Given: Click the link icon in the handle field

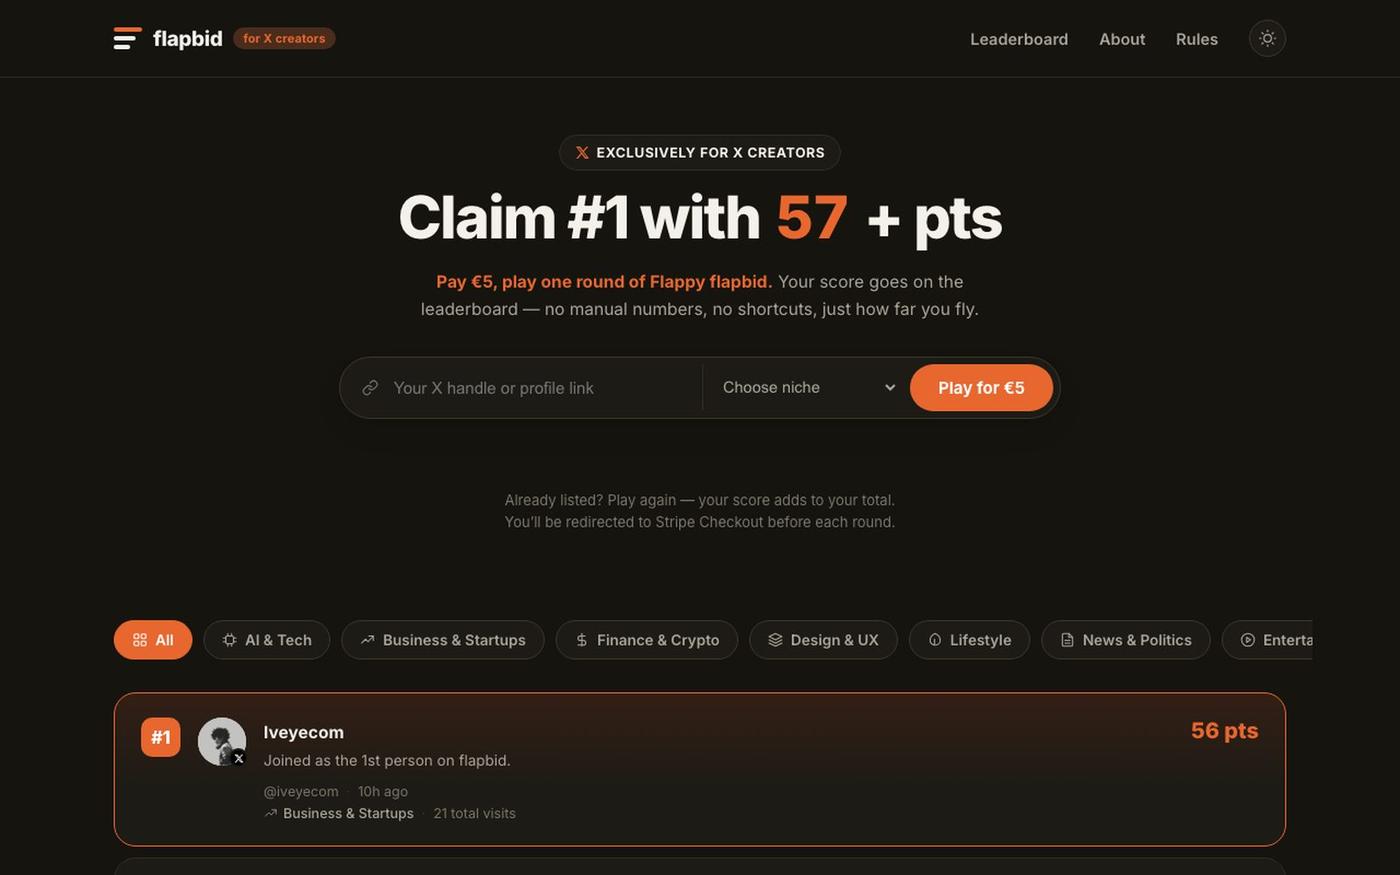Looking at the screenshot, I should tap(370, 388).
